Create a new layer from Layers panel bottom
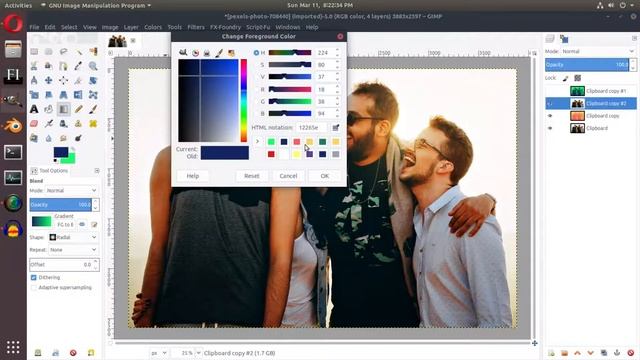The width and height of the screenshot is (640, 360). 551,353
